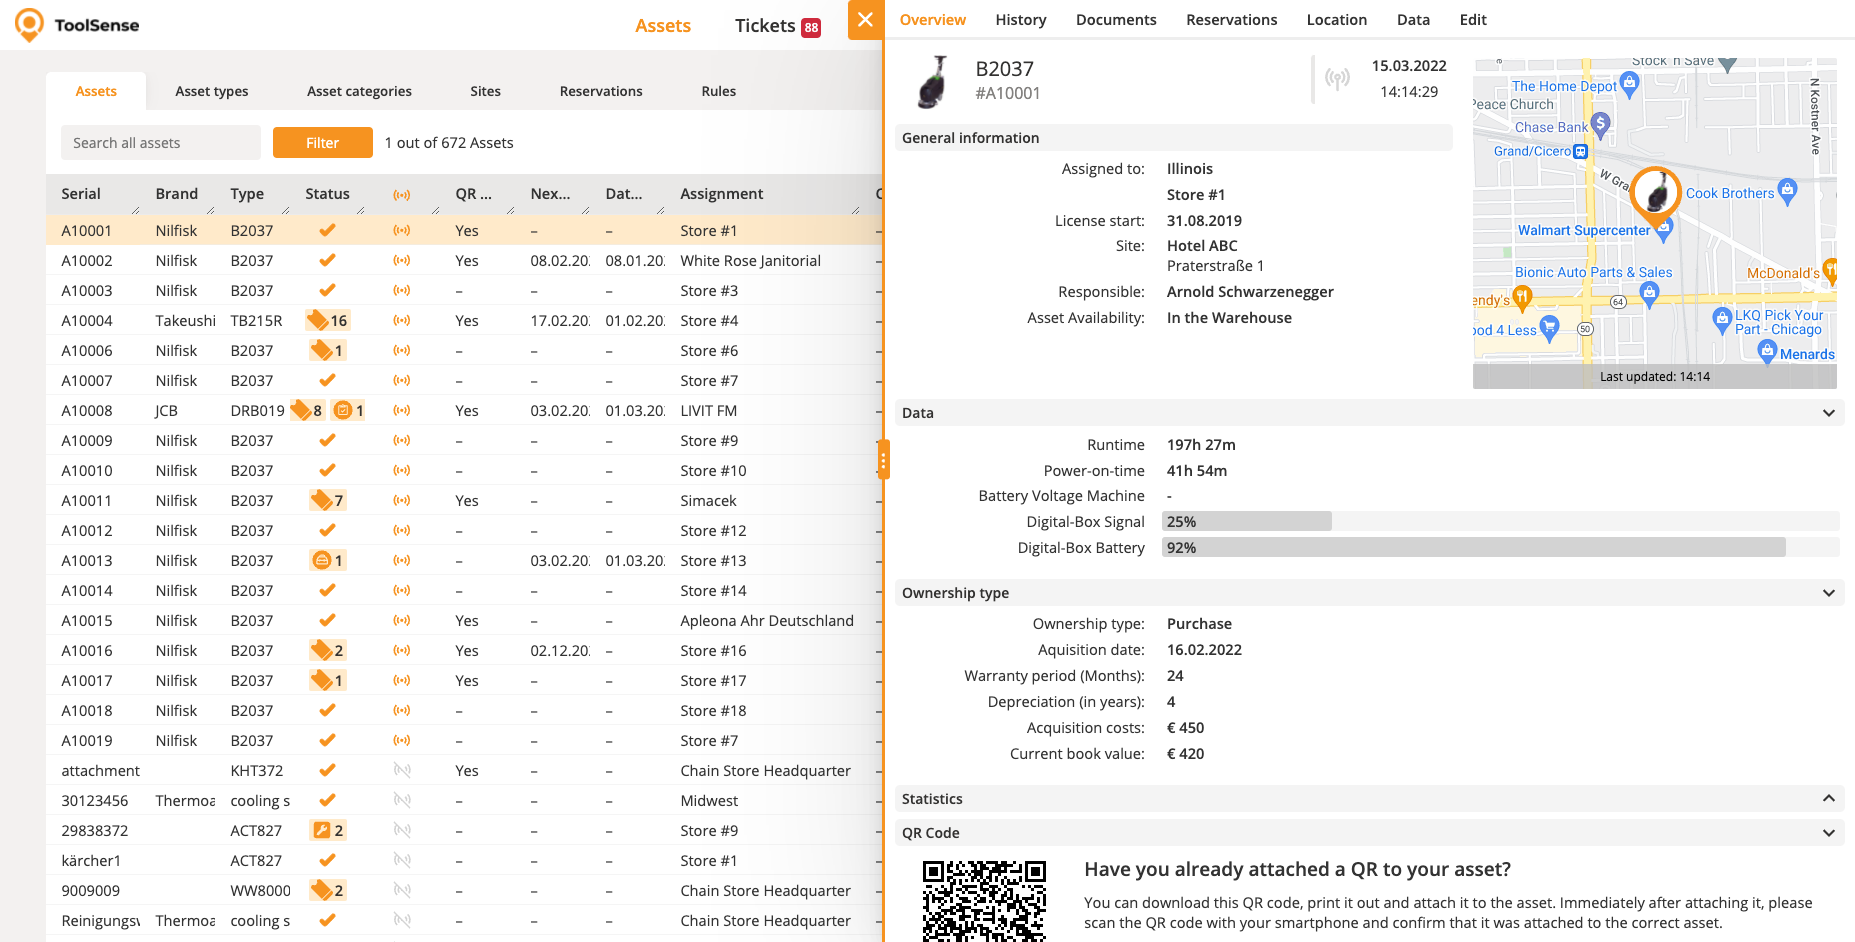
Task: Click signal icon in A10002 row
Action: pyautogui.click(x=402, y=261)
